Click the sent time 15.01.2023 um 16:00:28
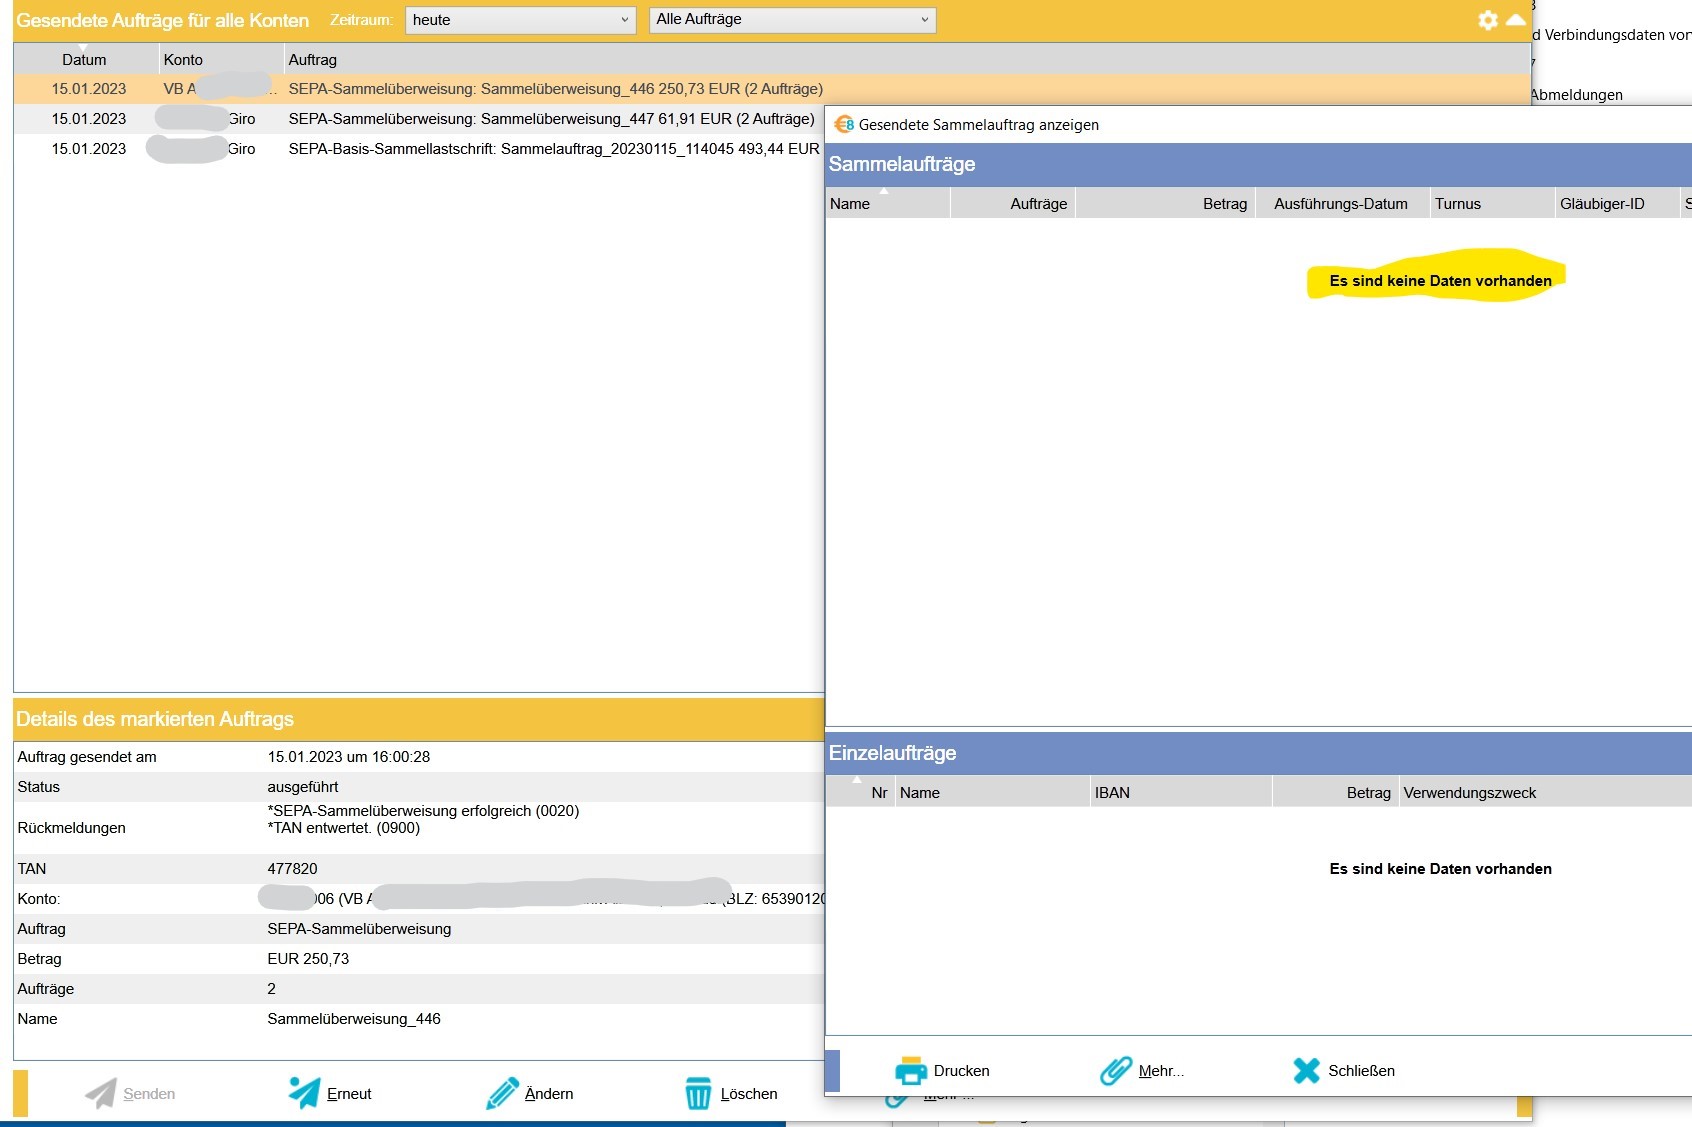Viewport: 1692px width, 1127px height. [349, 757]
